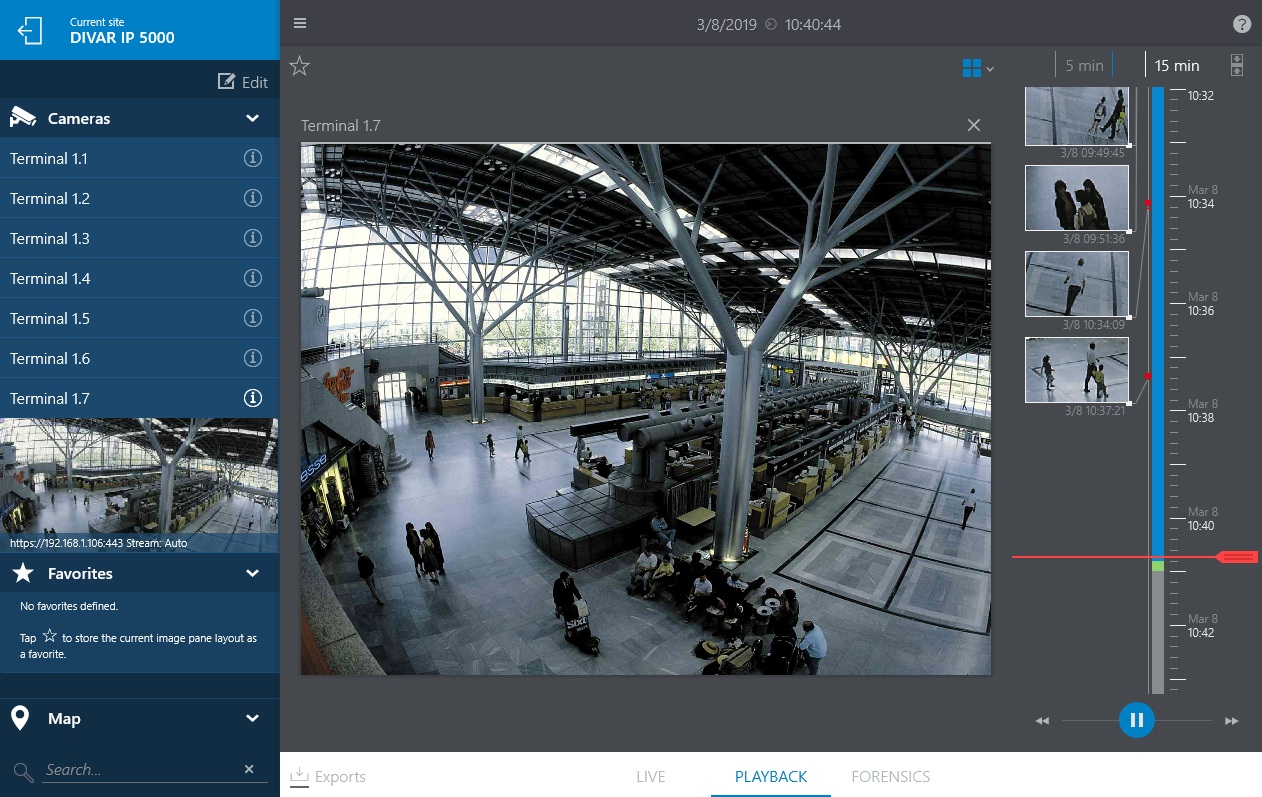Click the Edit button in sidebar
1262x797 pixels.
click(243, 82)
